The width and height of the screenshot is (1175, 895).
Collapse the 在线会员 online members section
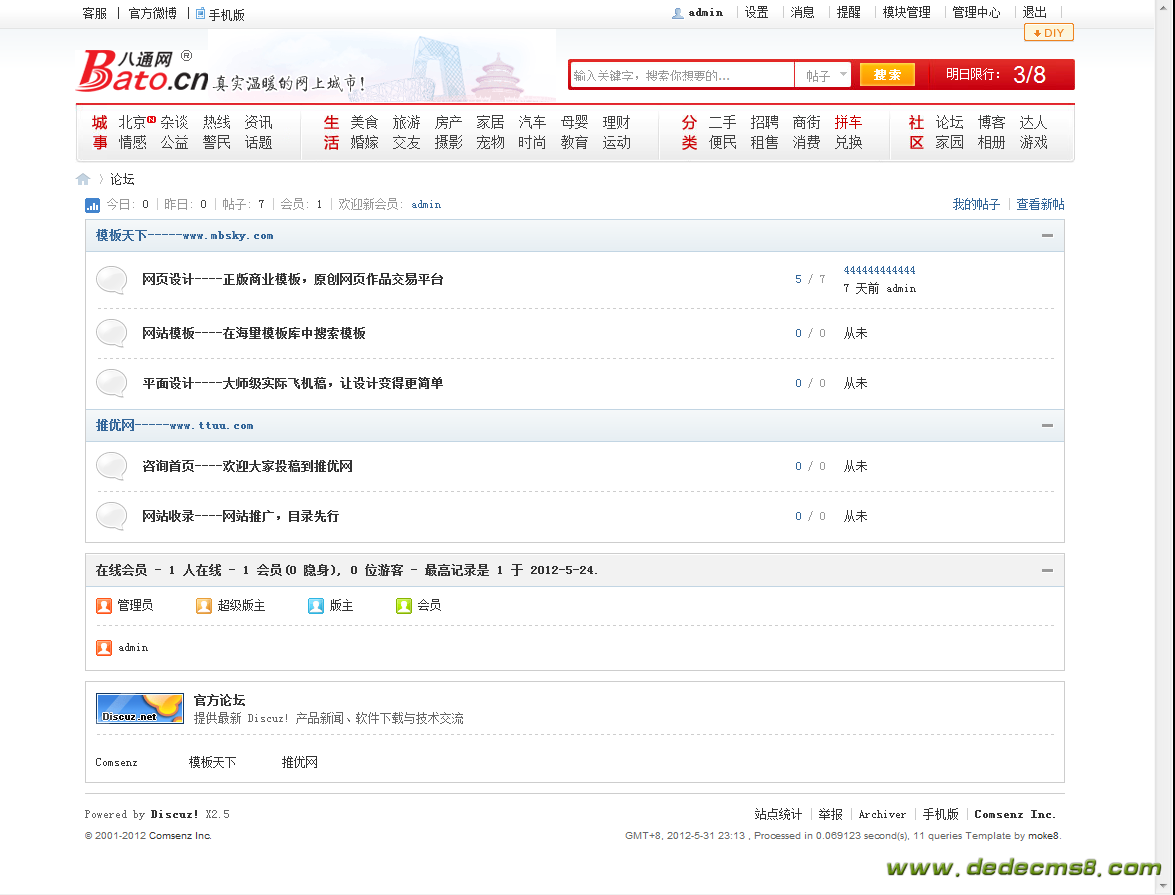tap(1047, 570)
